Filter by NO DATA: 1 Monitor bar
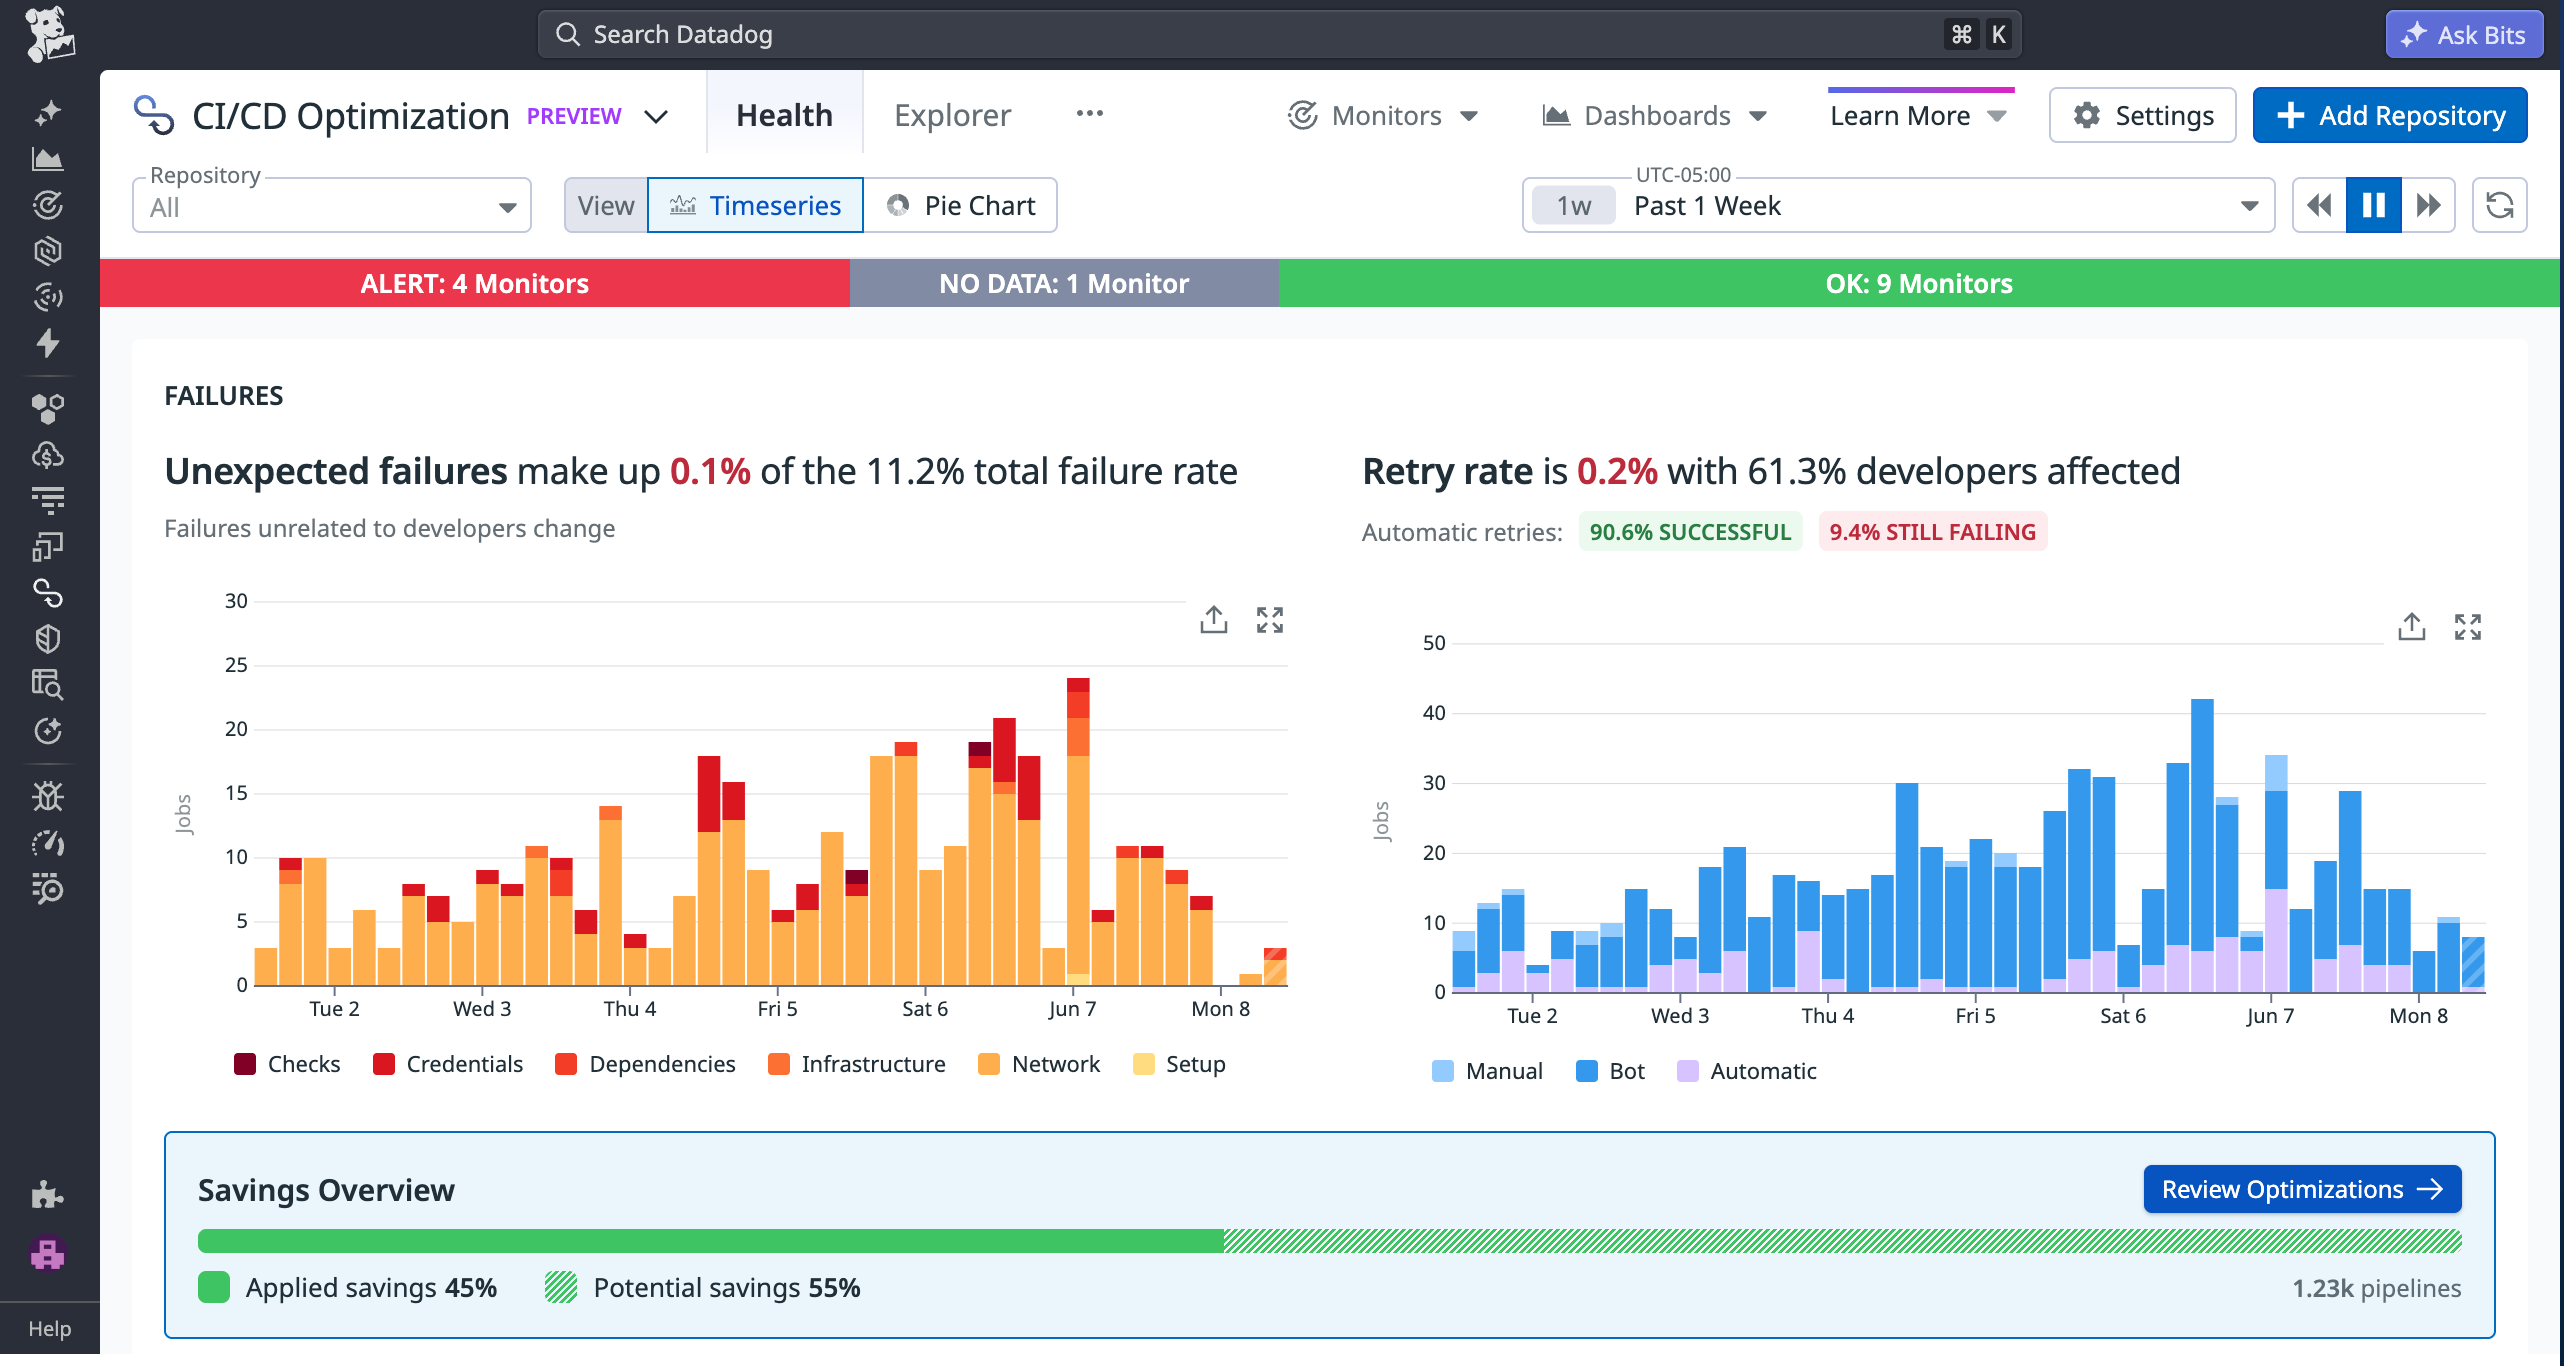 point(1065,284)
